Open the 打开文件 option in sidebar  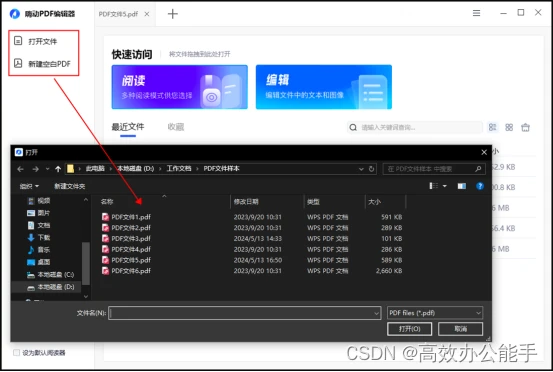click(36, 41)
